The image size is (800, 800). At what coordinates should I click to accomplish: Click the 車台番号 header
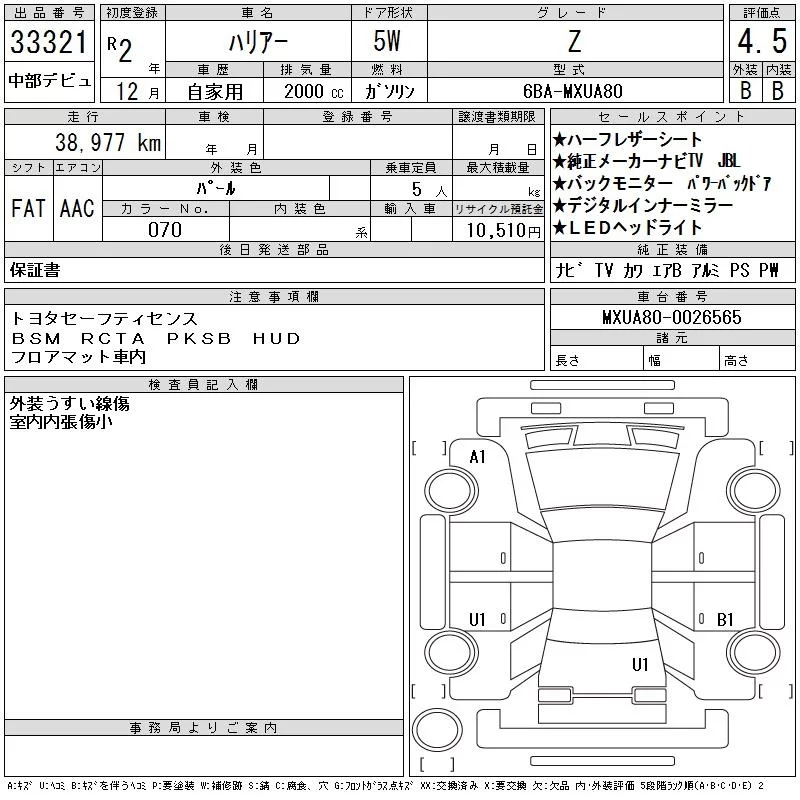672,296
